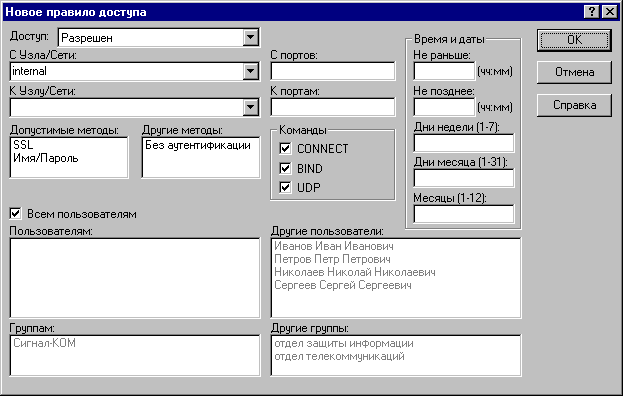Click the question mark help icon in title bar
The width and height of the screenshot is (623, 396).
591,12
